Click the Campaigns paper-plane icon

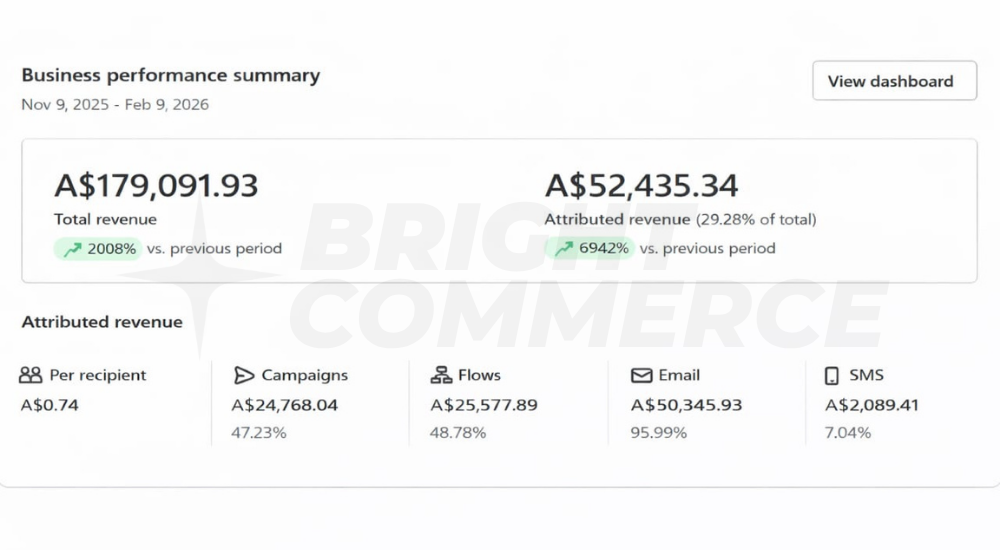[244, 375]
